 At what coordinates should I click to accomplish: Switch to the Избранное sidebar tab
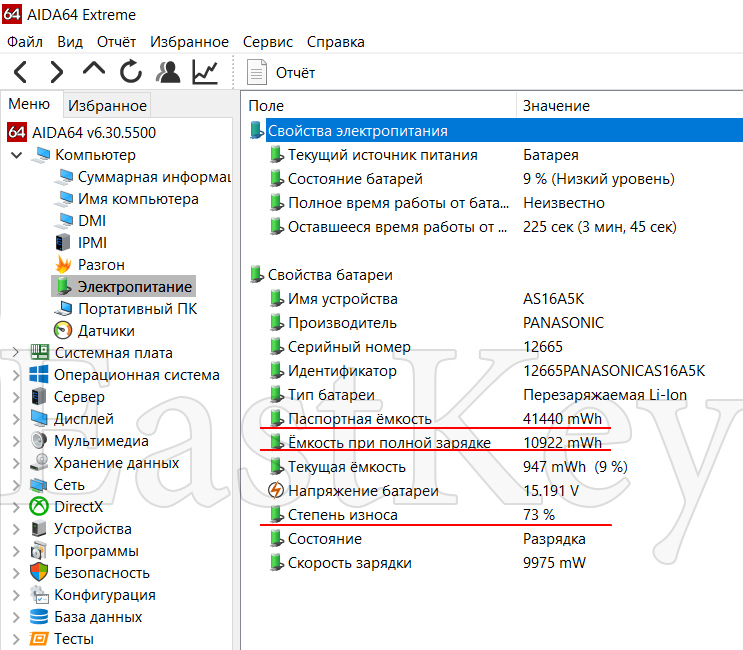[x=107, y=106]
